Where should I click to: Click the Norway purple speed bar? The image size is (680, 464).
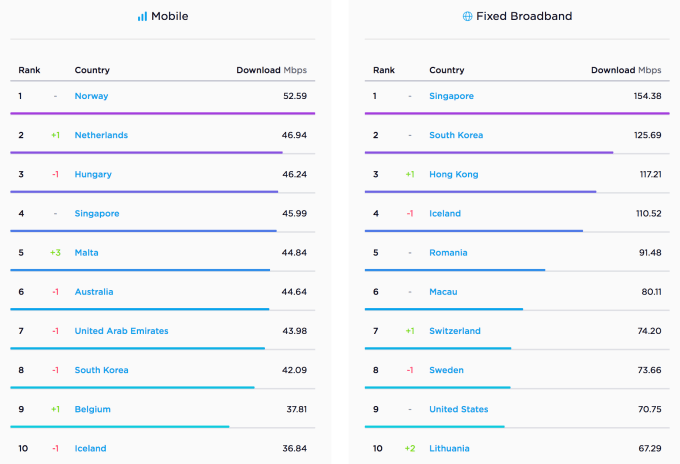tap(162, 113)
